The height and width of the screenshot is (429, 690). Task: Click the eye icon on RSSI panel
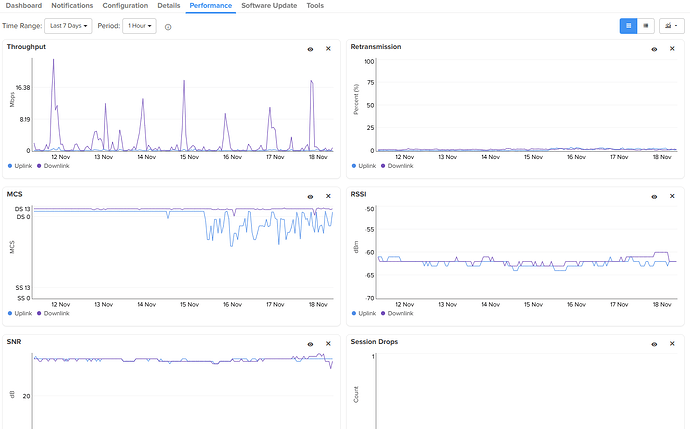click(654, 196)
